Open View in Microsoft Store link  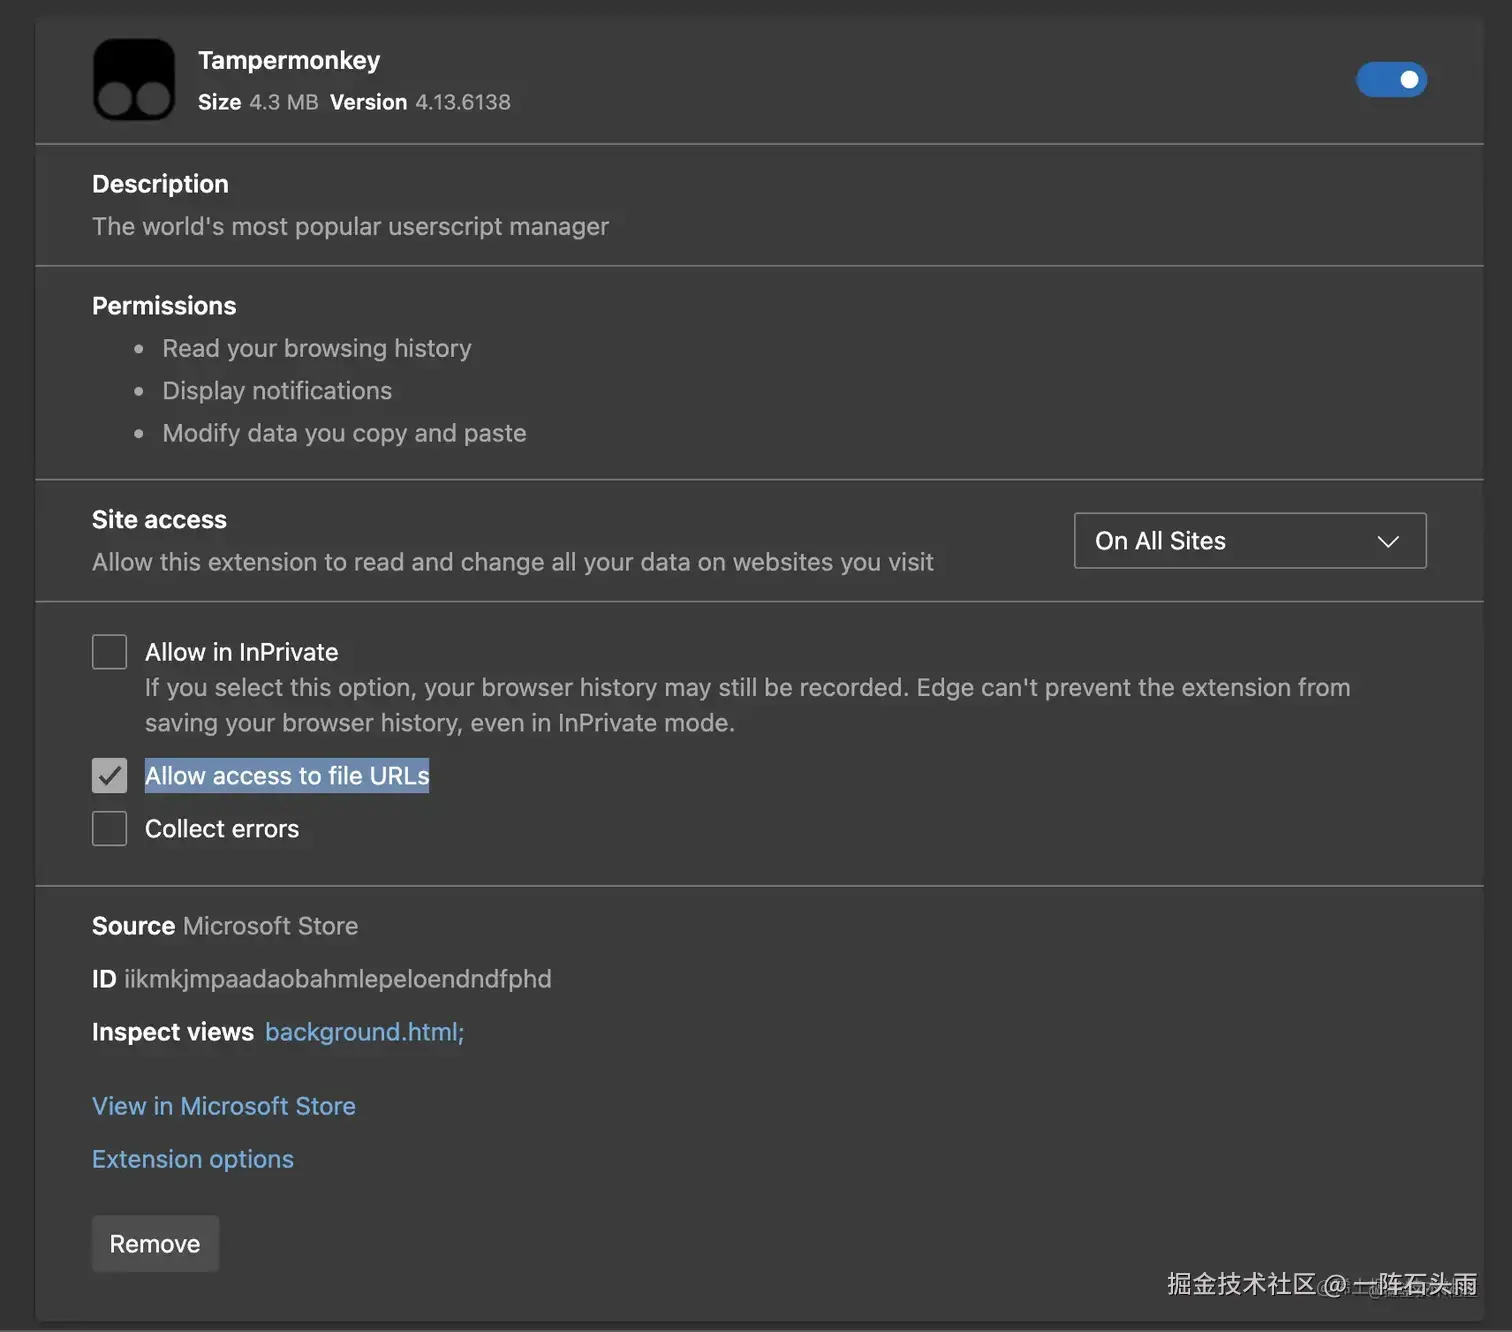pyautogui.click(x=224, y=1106)
